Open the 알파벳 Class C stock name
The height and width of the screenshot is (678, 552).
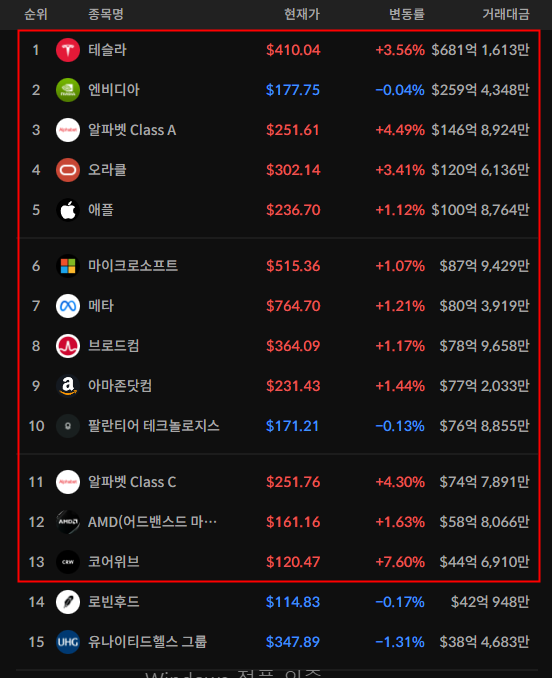132,482
